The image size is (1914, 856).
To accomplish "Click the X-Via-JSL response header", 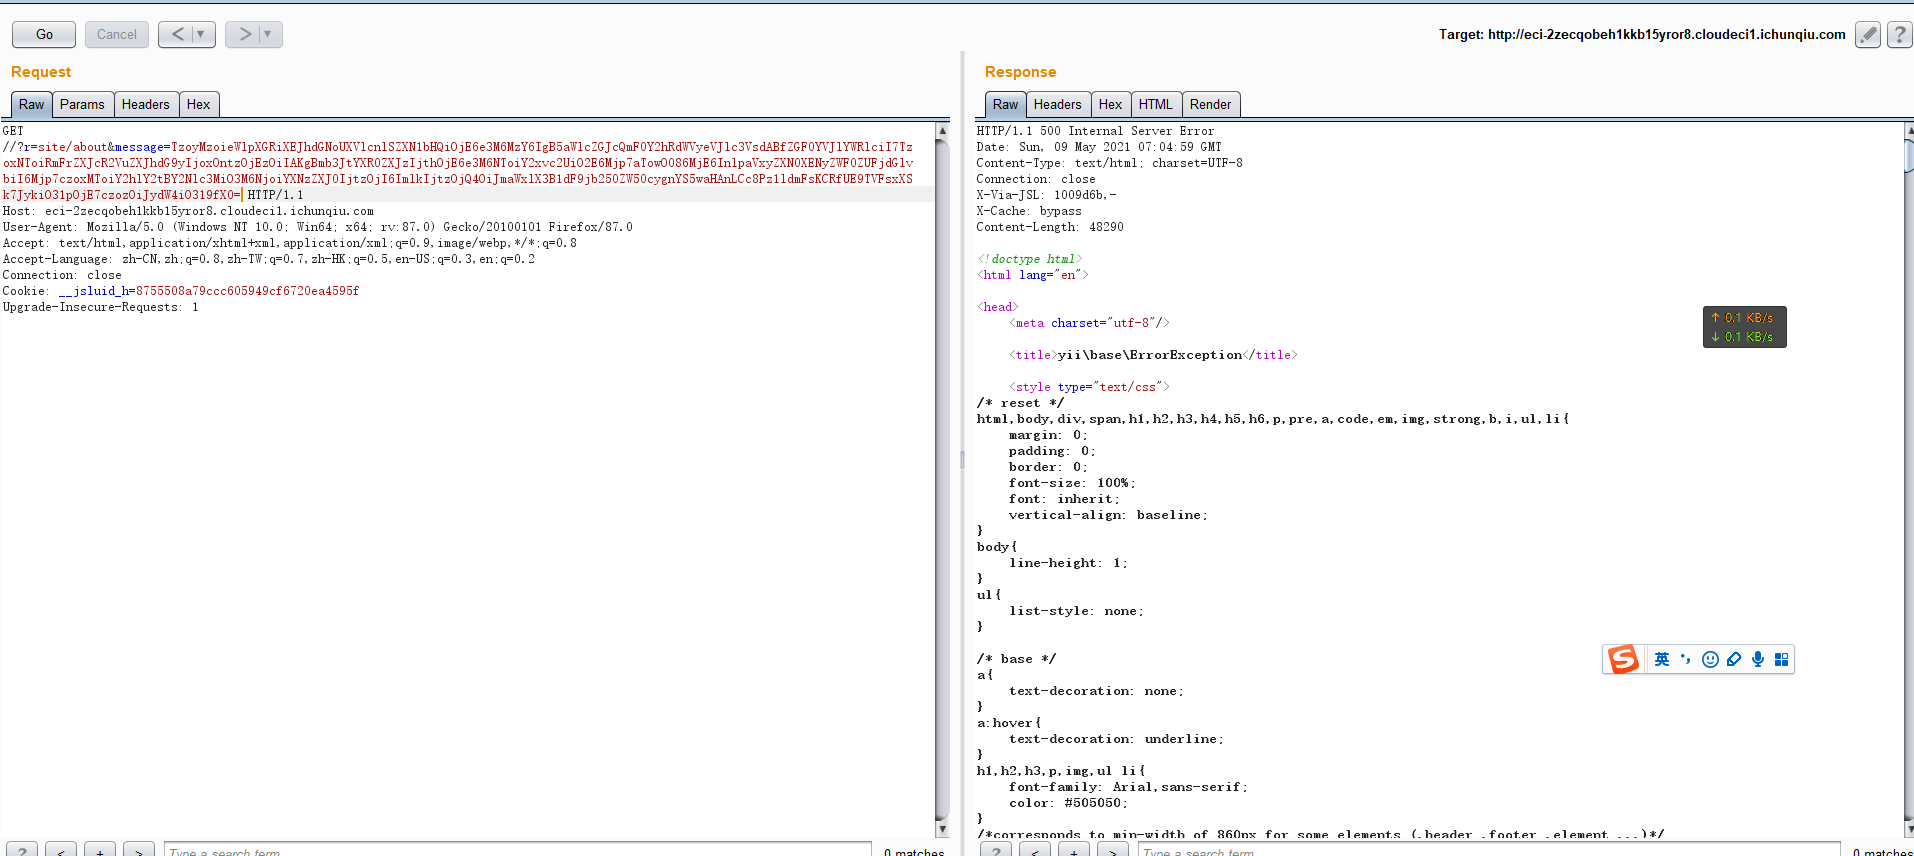I will pos(1046,195).
